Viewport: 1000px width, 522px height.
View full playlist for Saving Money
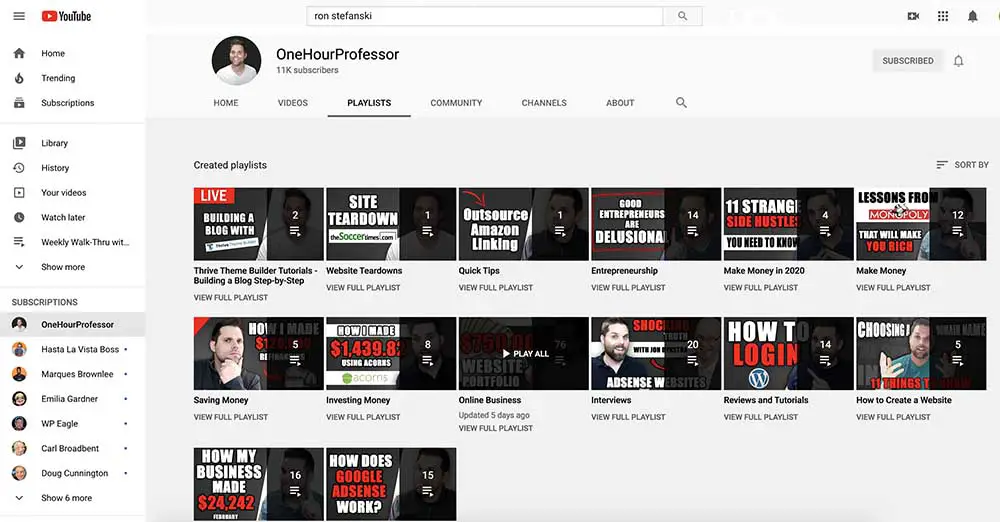point(231,417)
